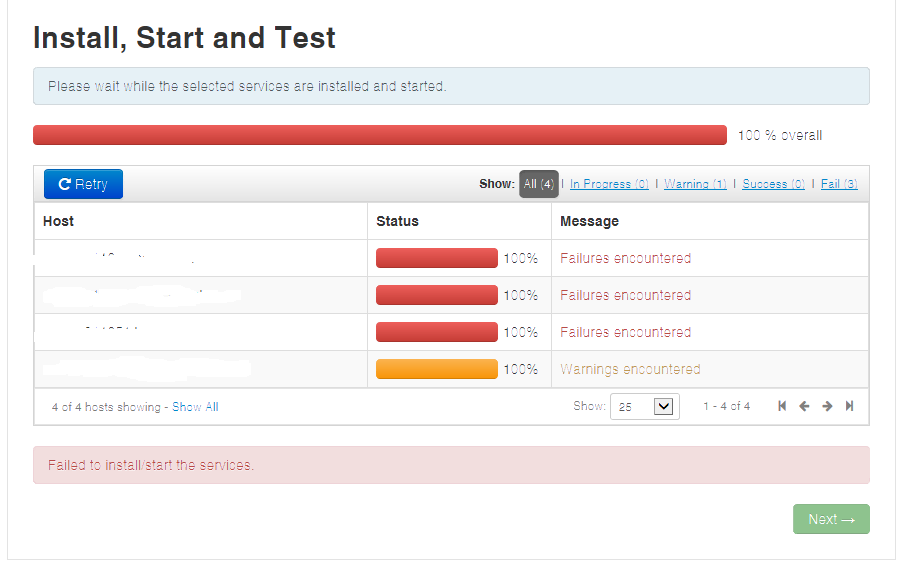The width and height of the screenshot is (907, 581).
Task: Jump to last page with pagination icon
Action: point(850,406)
